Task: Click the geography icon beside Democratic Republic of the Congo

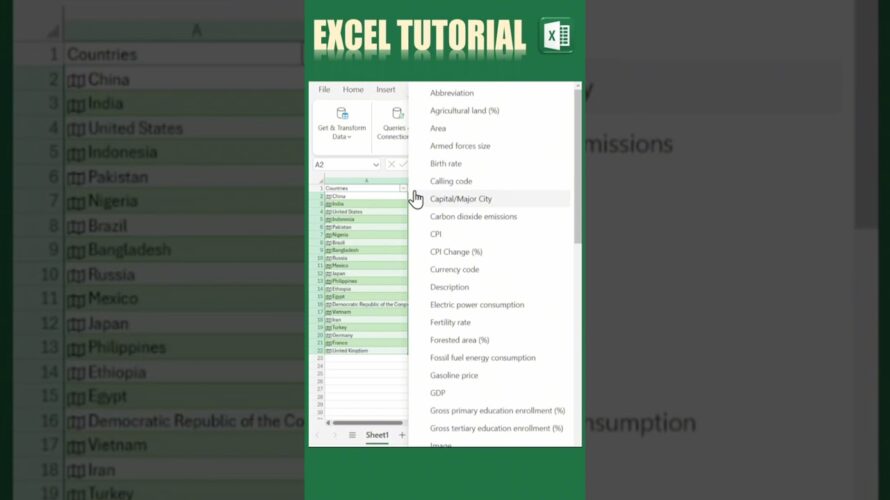Action: [x=329, y=304]
